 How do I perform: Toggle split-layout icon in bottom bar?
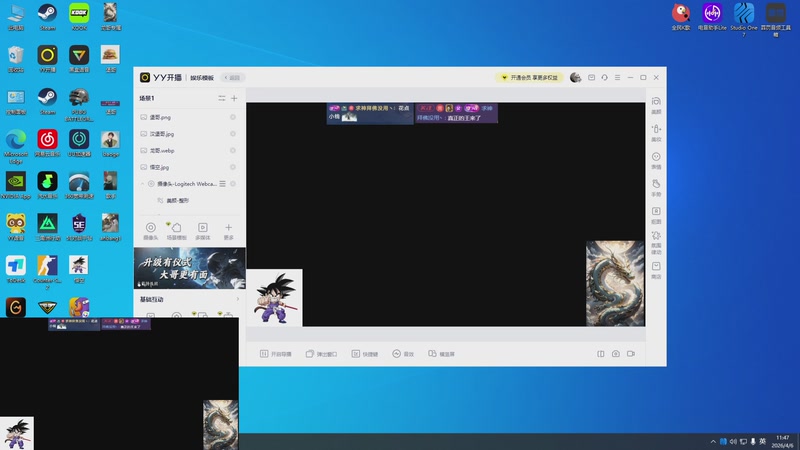[x=601, y=354]
